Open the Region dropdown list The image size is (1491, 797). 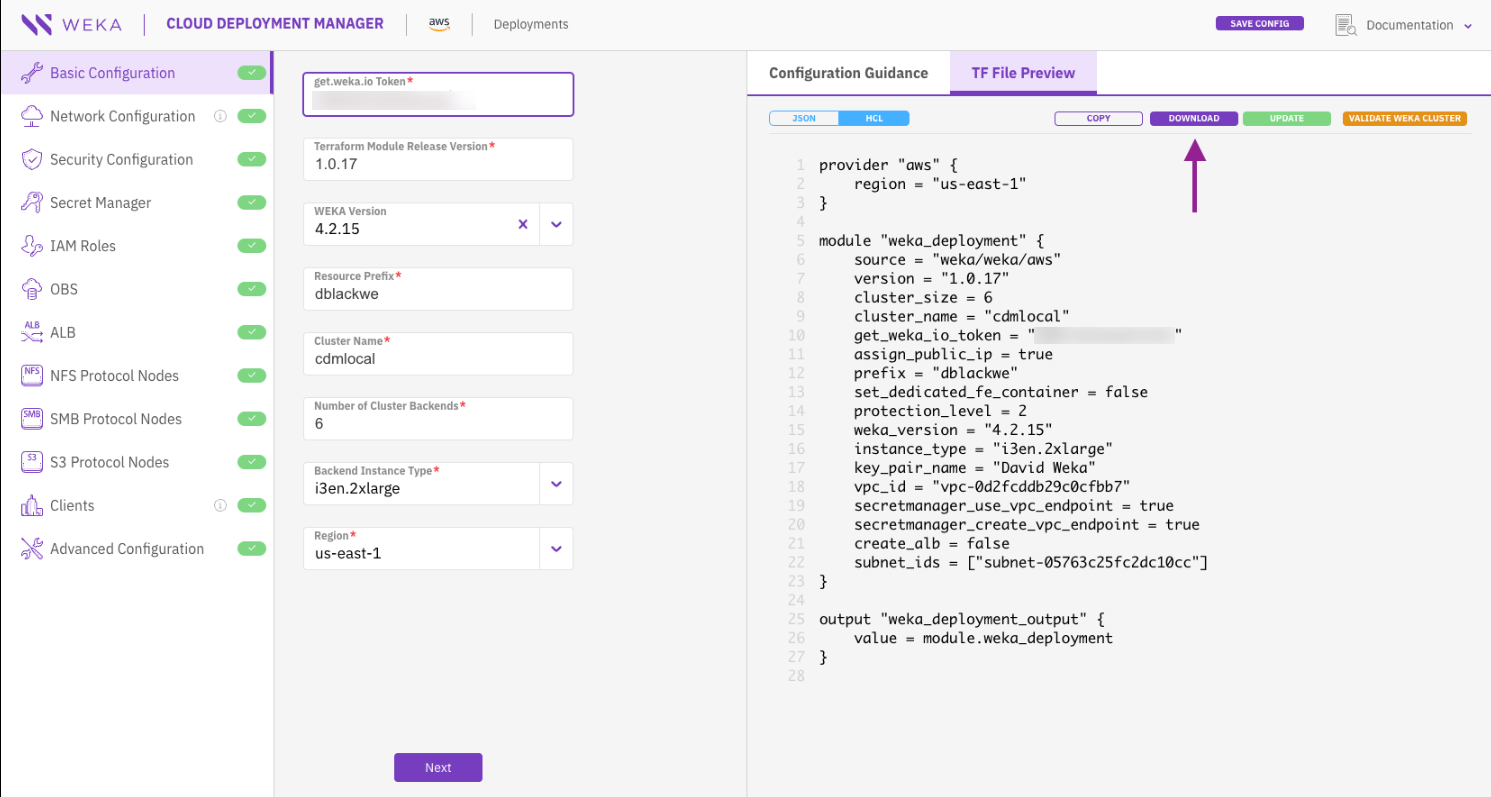point(556,549)
